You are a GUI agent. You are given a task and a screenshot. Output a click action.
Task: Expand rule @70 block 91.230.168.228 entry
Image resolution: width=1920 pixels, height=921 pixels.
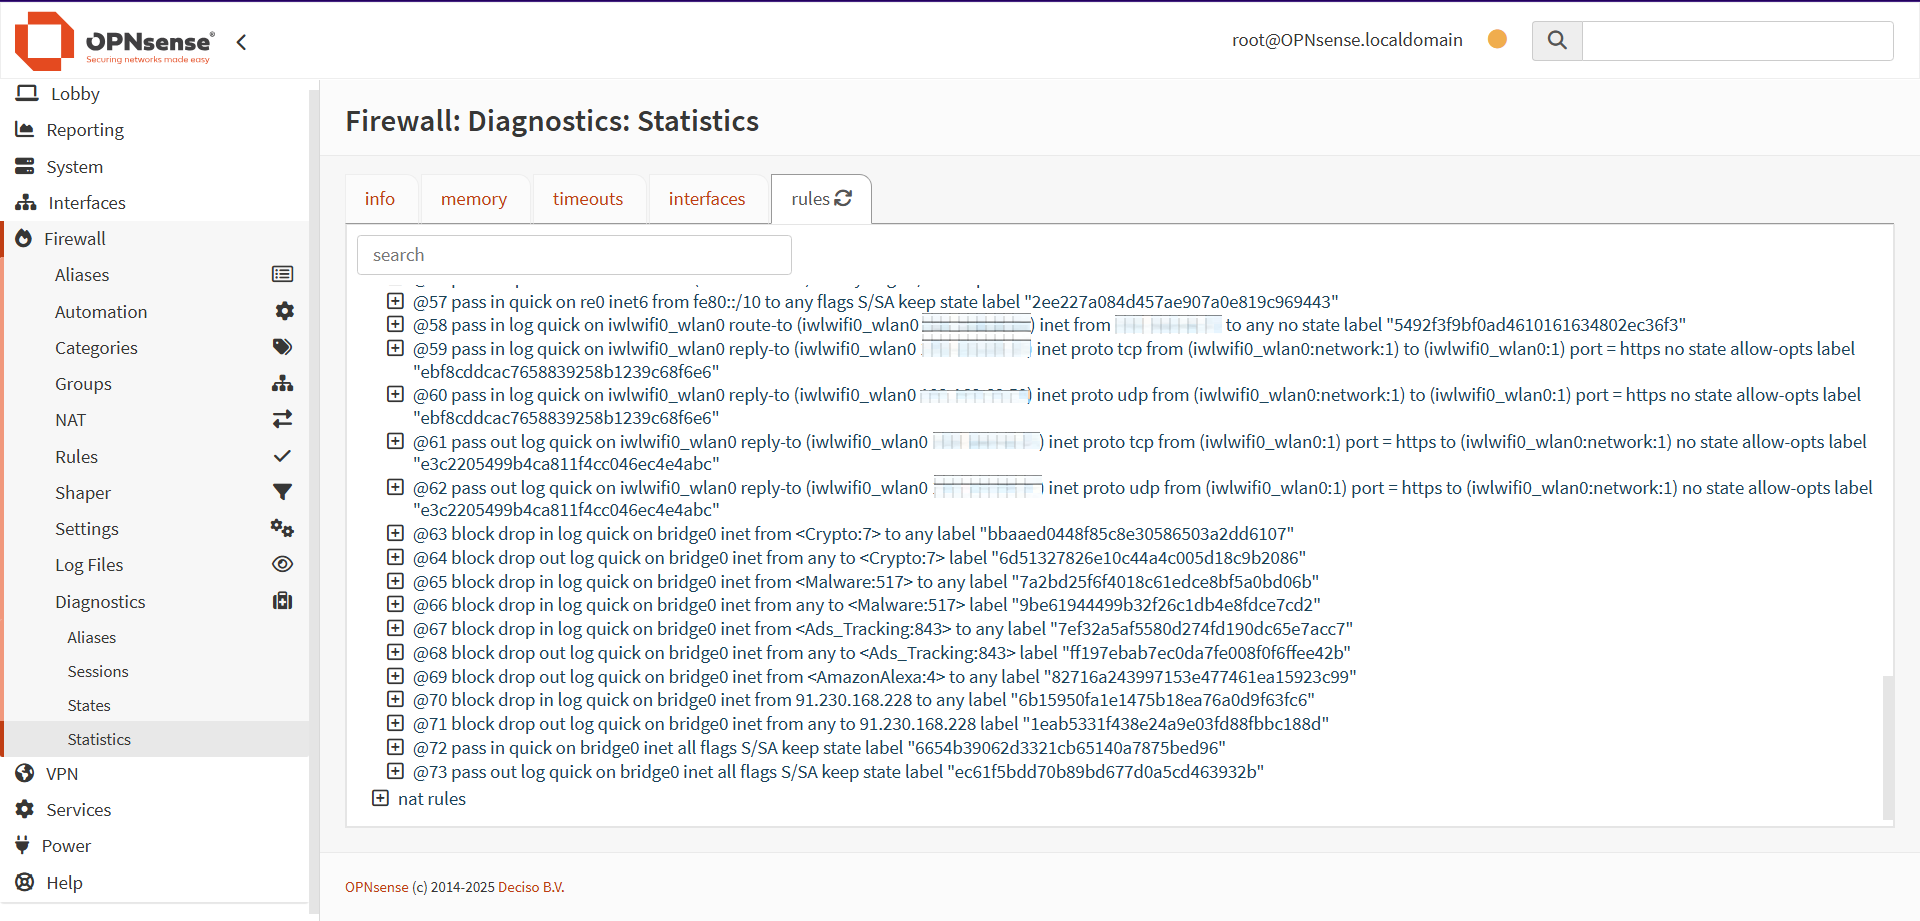395,699
